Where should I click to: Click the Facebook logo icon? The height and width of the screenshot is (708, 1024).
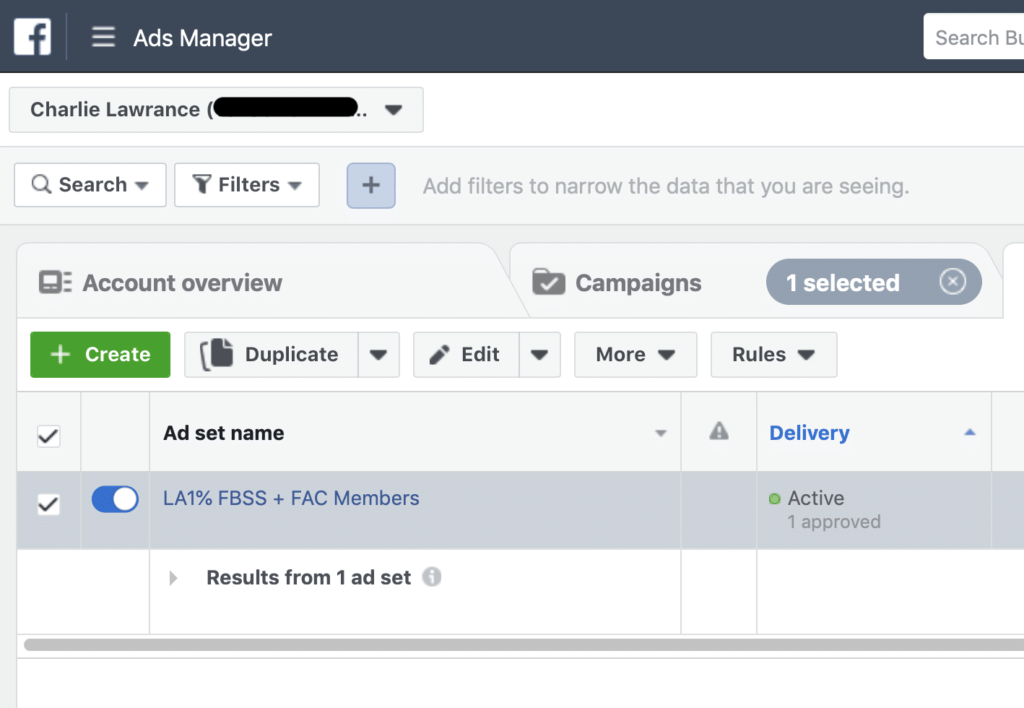tap(32, 37)
